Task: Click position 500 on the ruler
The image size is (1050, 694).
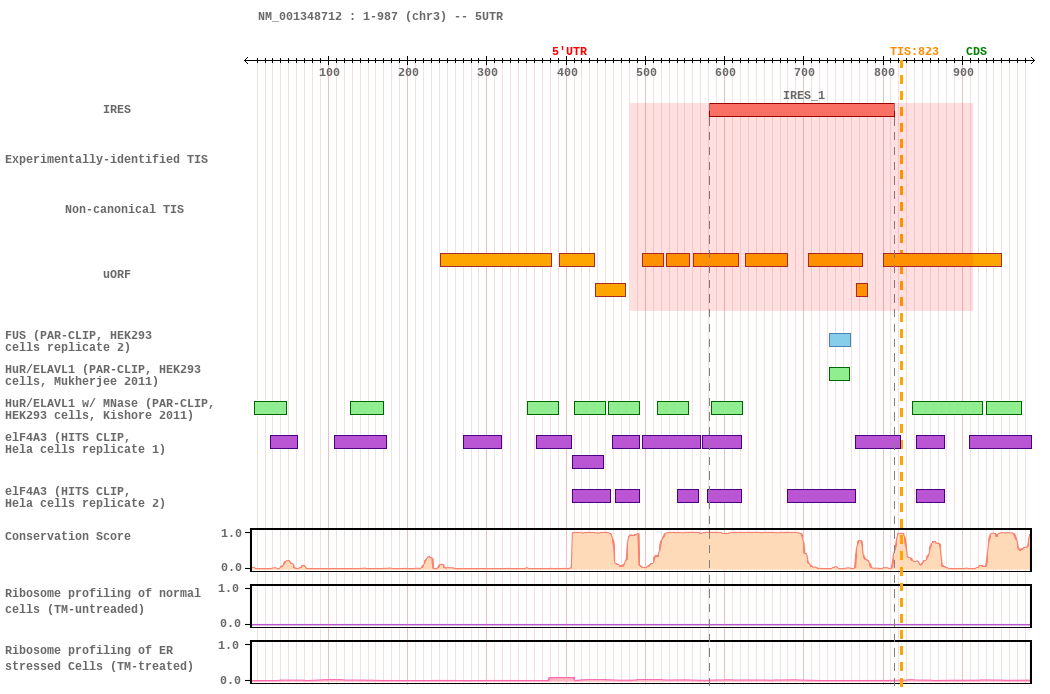Action: 646,72
